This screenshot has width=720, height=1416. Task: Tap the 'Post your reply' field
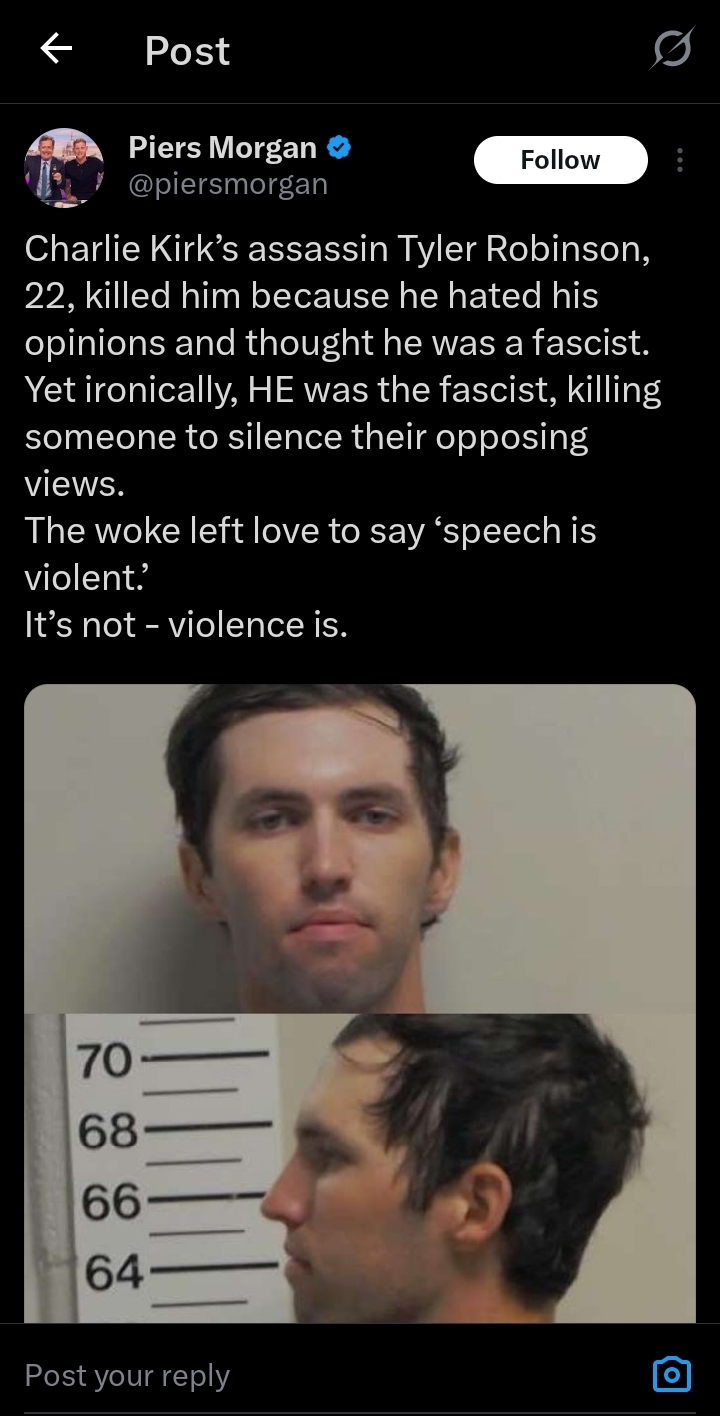128,1375
